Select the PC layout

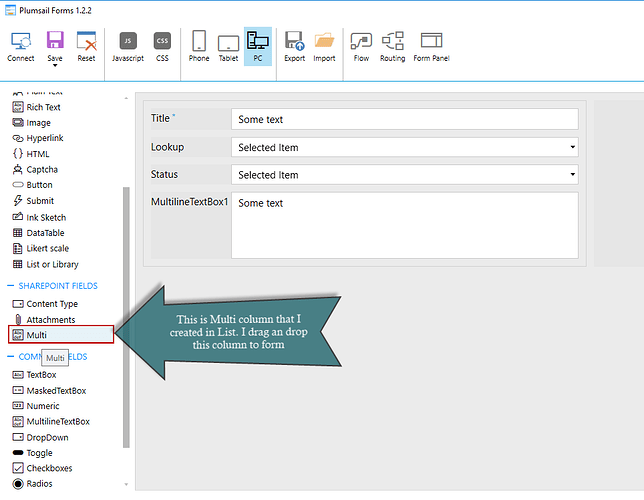pyautogui.click(x=258, y=47)
